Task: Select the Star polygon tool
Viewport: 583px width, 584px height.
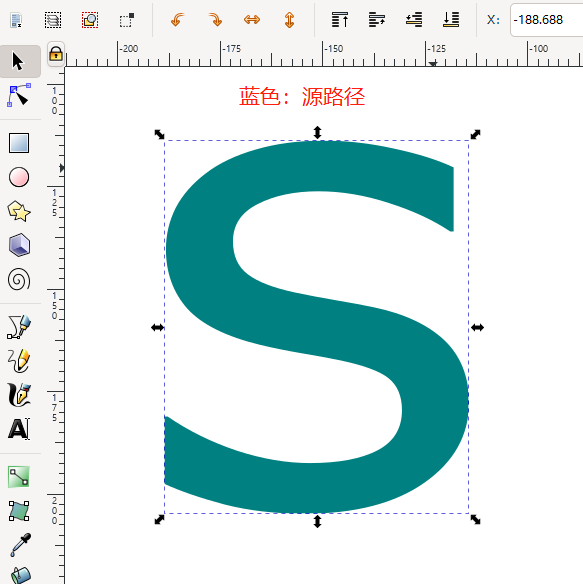Action: [19, 211]
